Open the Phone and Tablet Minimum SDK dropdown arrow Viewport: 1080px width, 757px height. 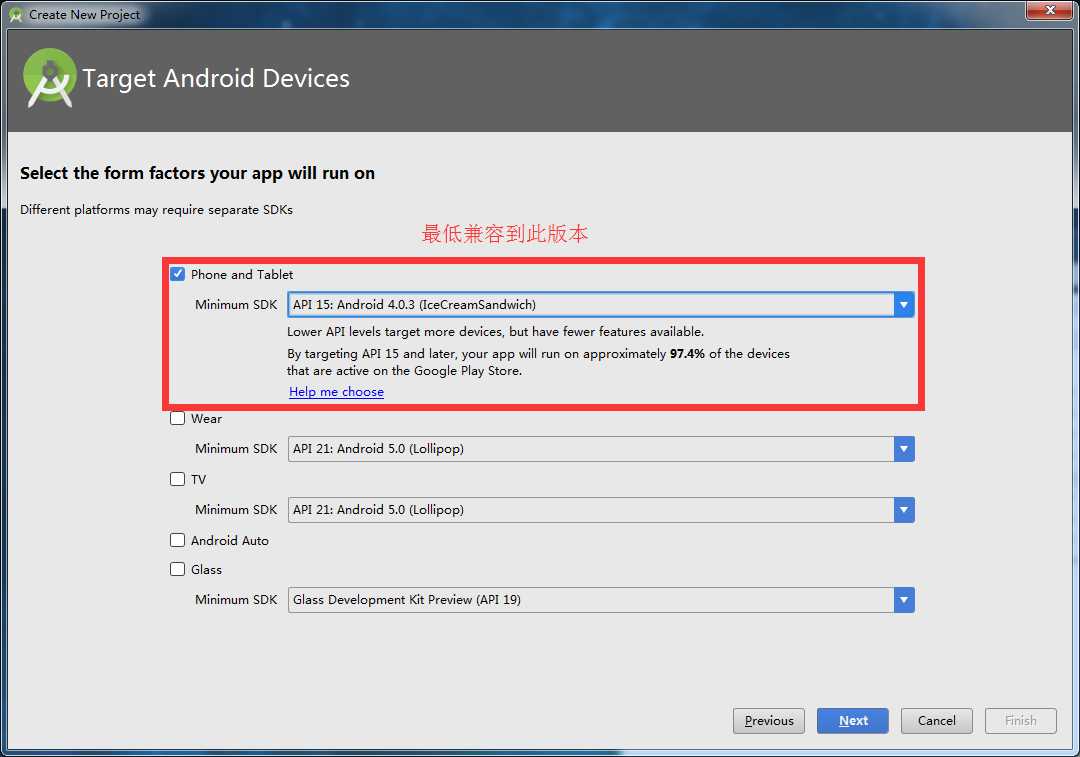click(904, 304)
